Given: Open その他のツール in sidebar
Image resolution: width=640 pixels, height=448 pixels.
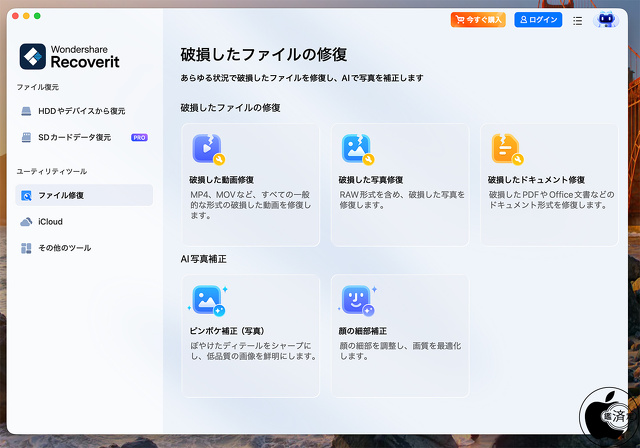Looking at the screenshot, I should click(x=84, y=248).
